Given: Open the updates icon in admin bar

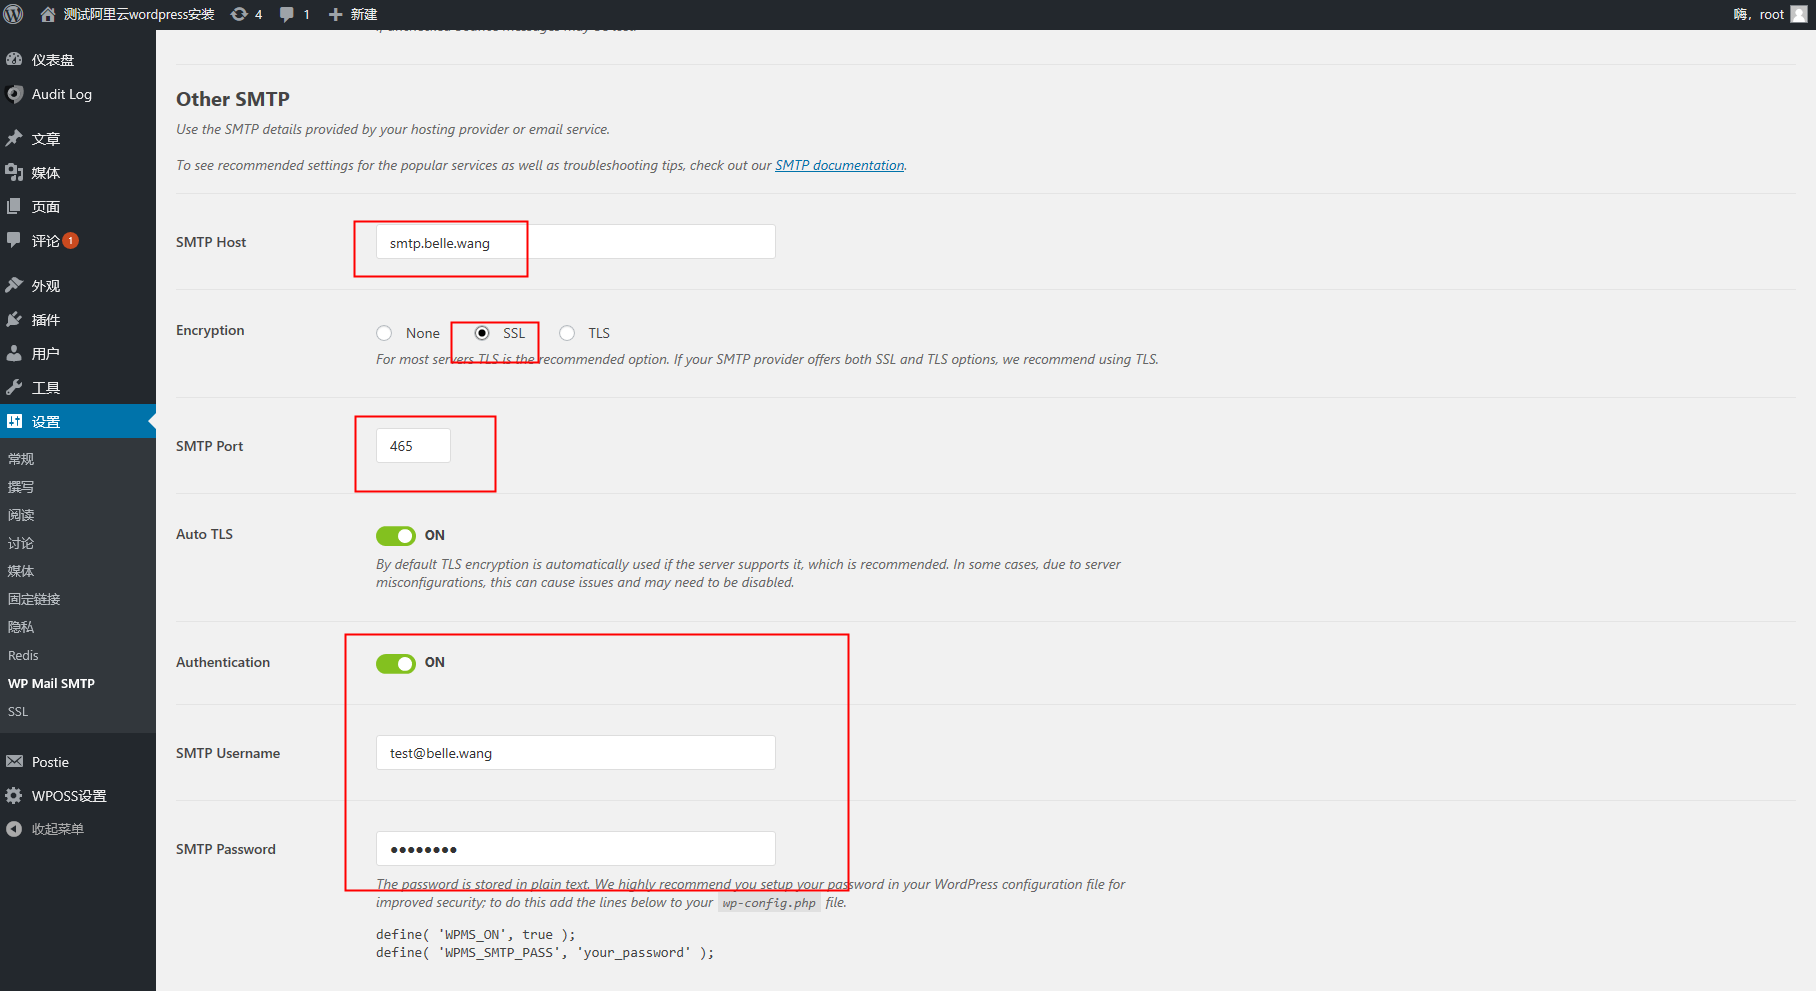Looking at the screenshot, I should click(239, 14).
